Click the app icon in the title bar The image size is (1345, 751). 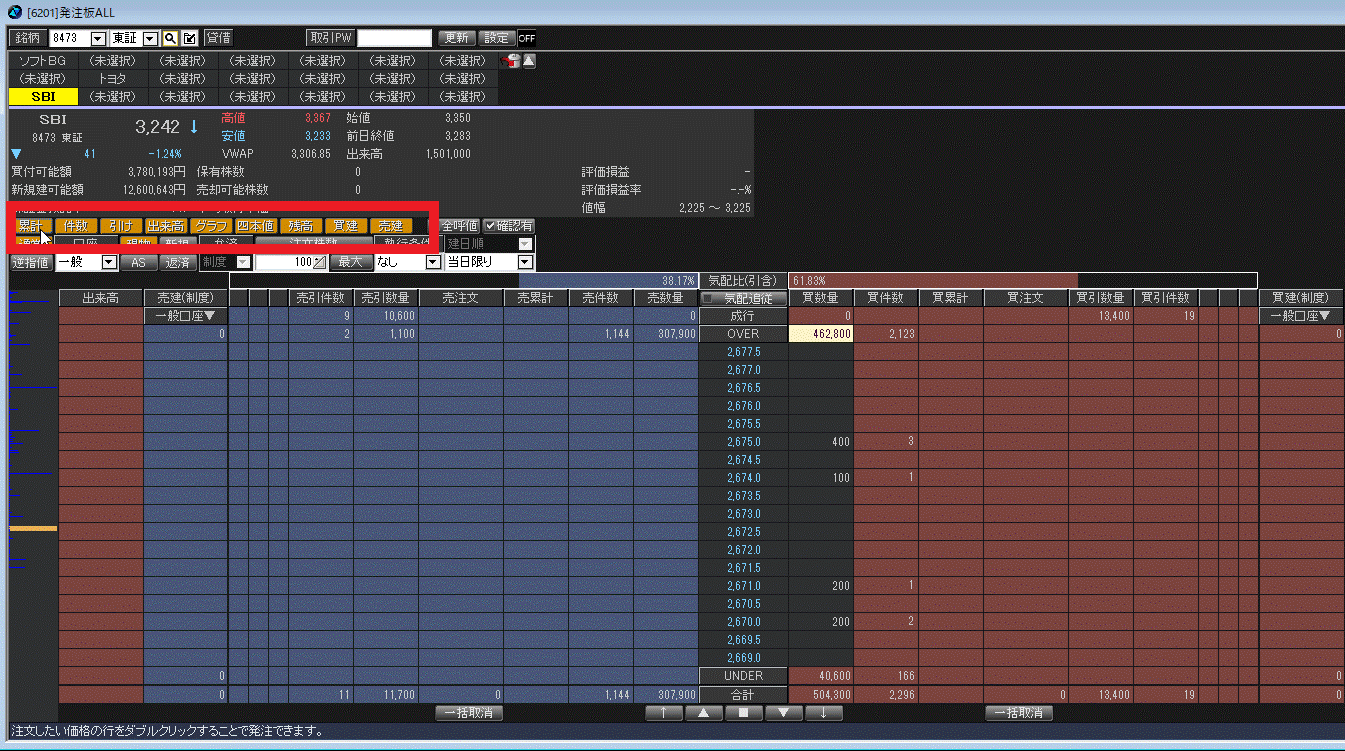coord(15,11)
